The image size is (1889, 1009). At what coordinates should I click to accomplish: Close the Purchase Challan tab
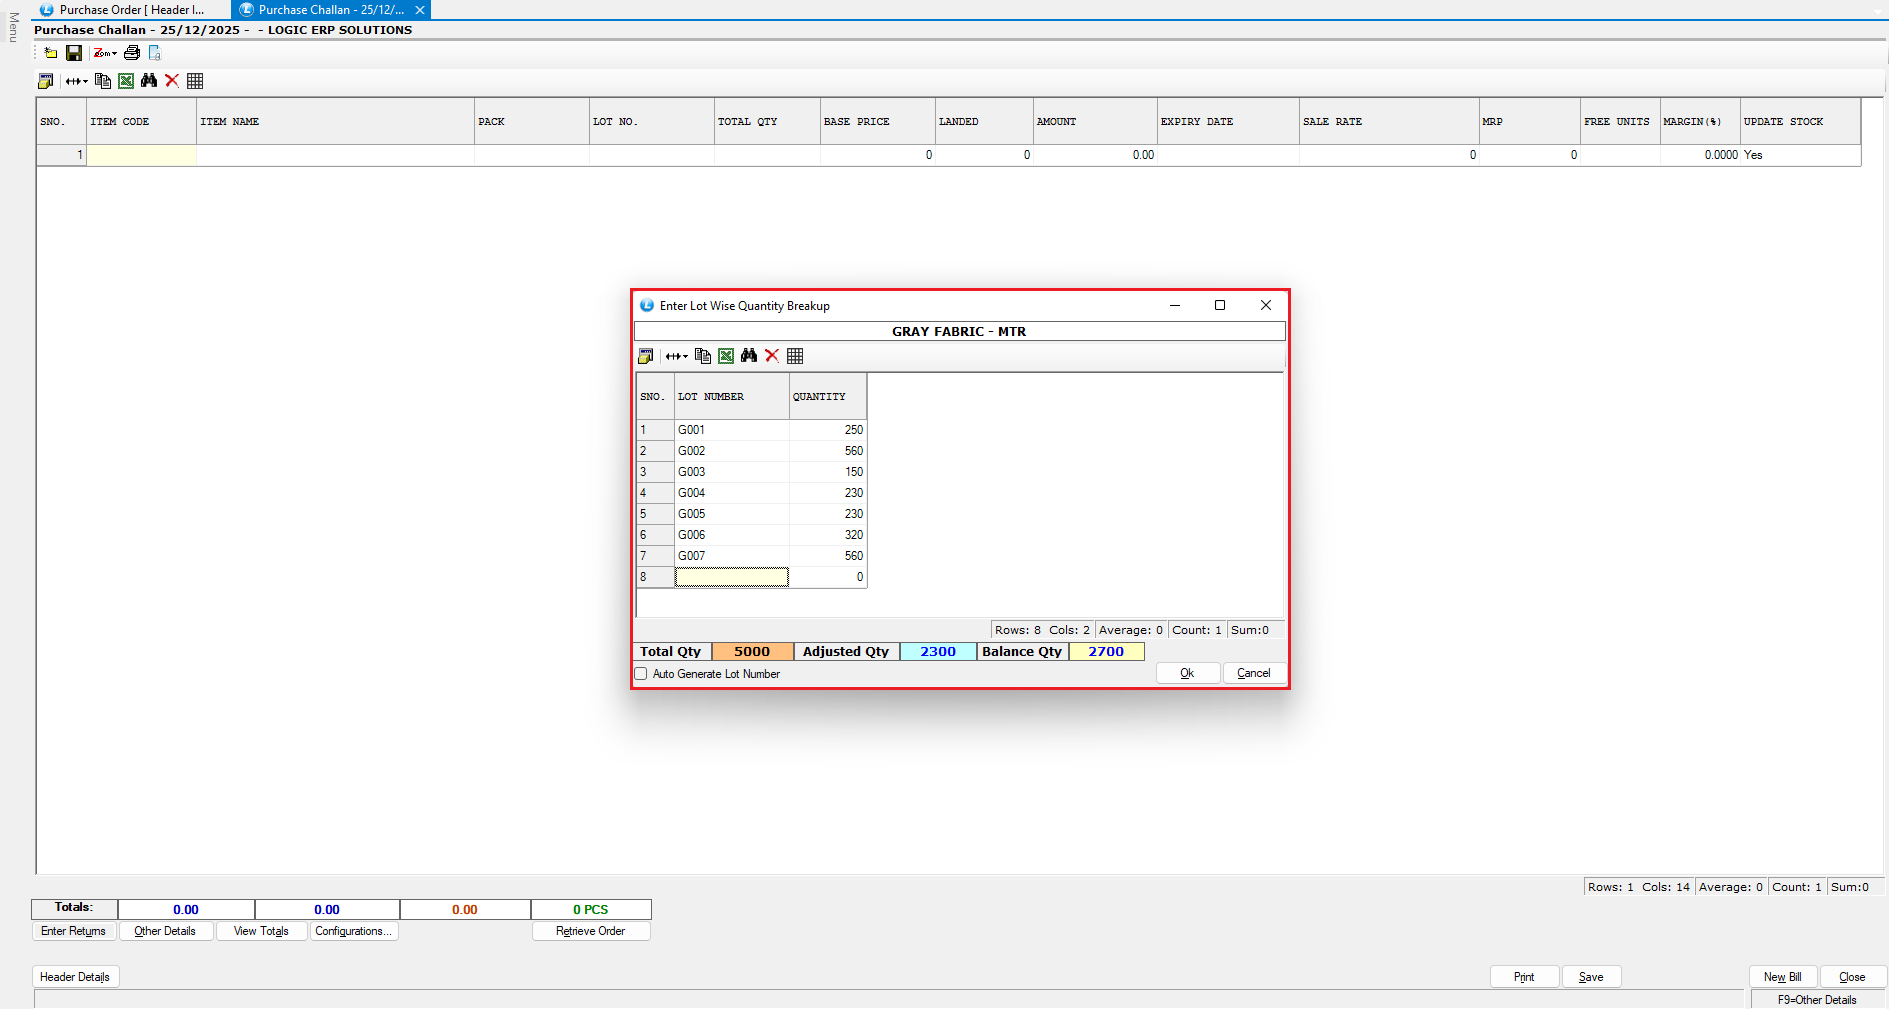[420, 10]
